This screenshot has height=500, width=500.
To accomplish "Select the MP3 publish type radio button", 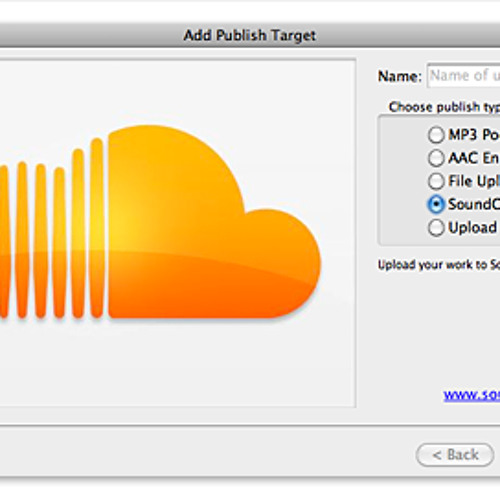I will coord(436,135).
